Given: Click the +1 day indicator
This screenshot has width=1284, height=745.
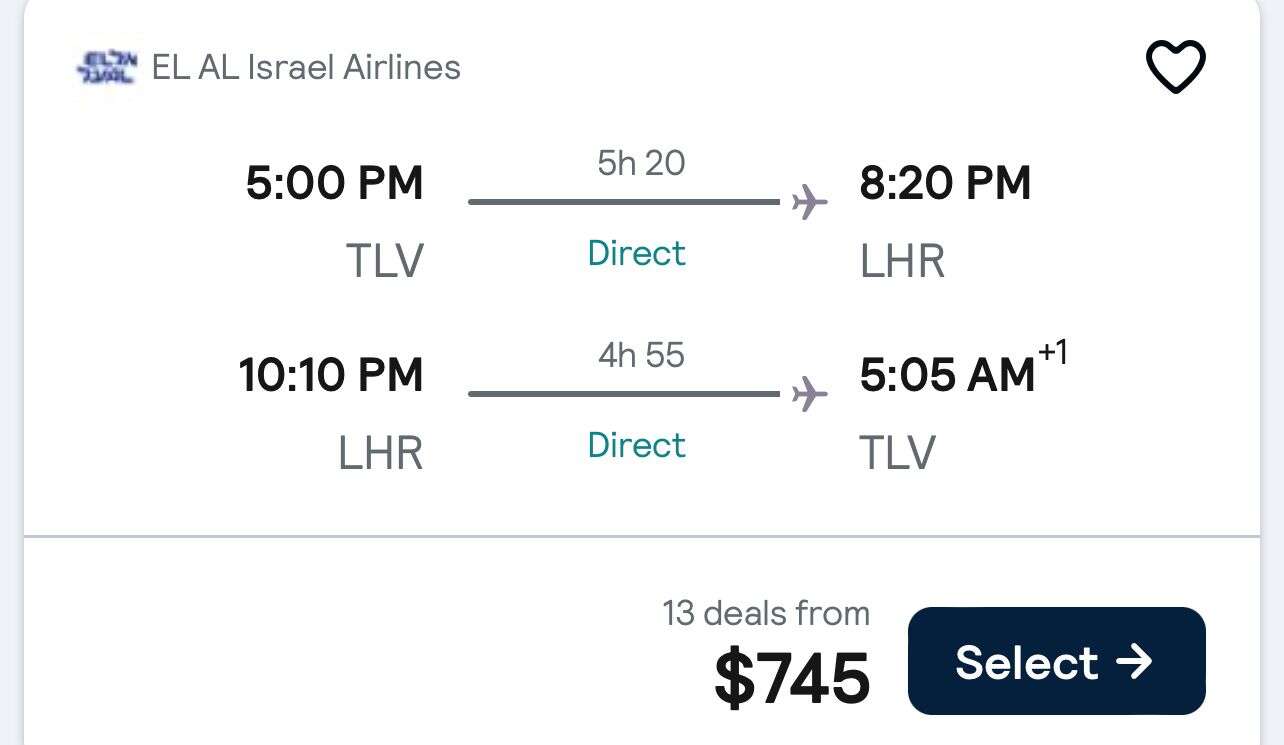Looking at the screenshot, I should click(1053, 353).
